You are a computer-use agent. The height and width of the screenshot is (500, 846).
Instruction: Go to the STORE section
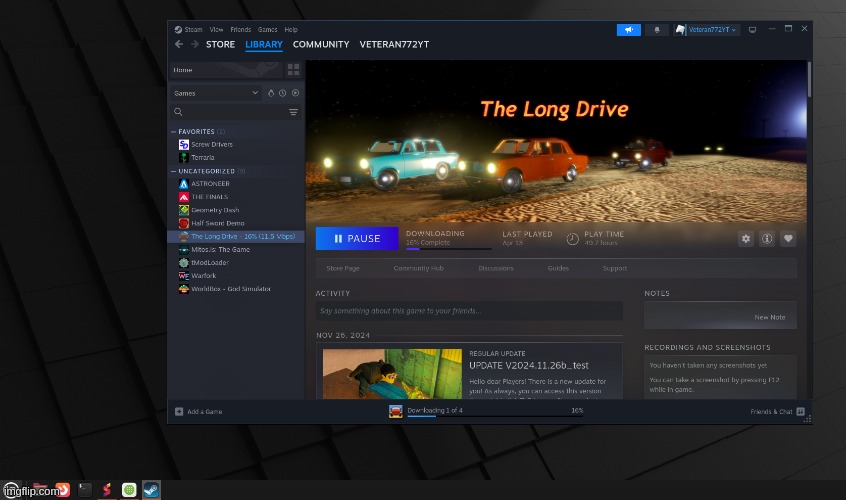220,44
